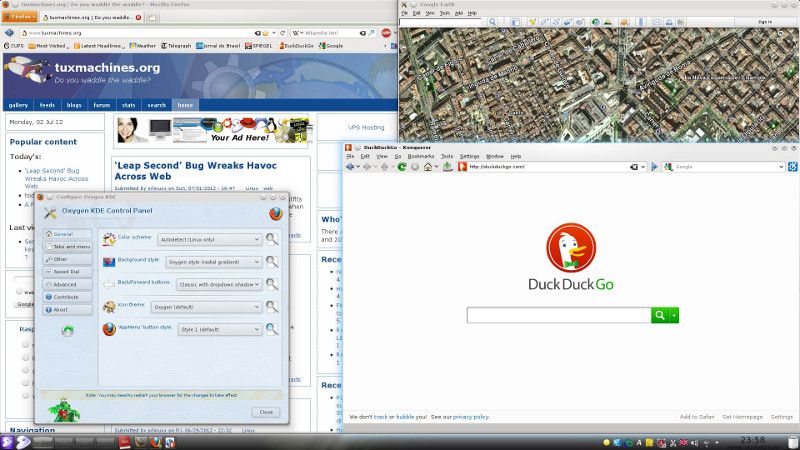Viewport: 800px width, 450px height.
Task: Click the Konqueror home button
Action: click(x=428, y=167)
